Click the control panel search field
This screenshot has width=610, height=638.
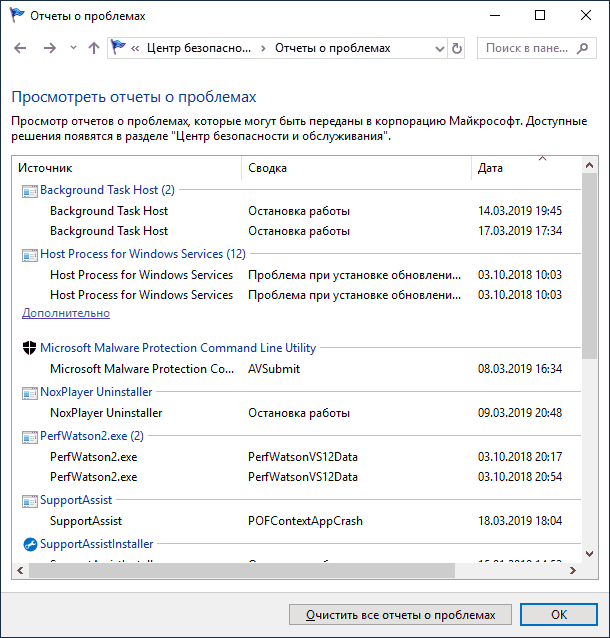coord(536,48)
